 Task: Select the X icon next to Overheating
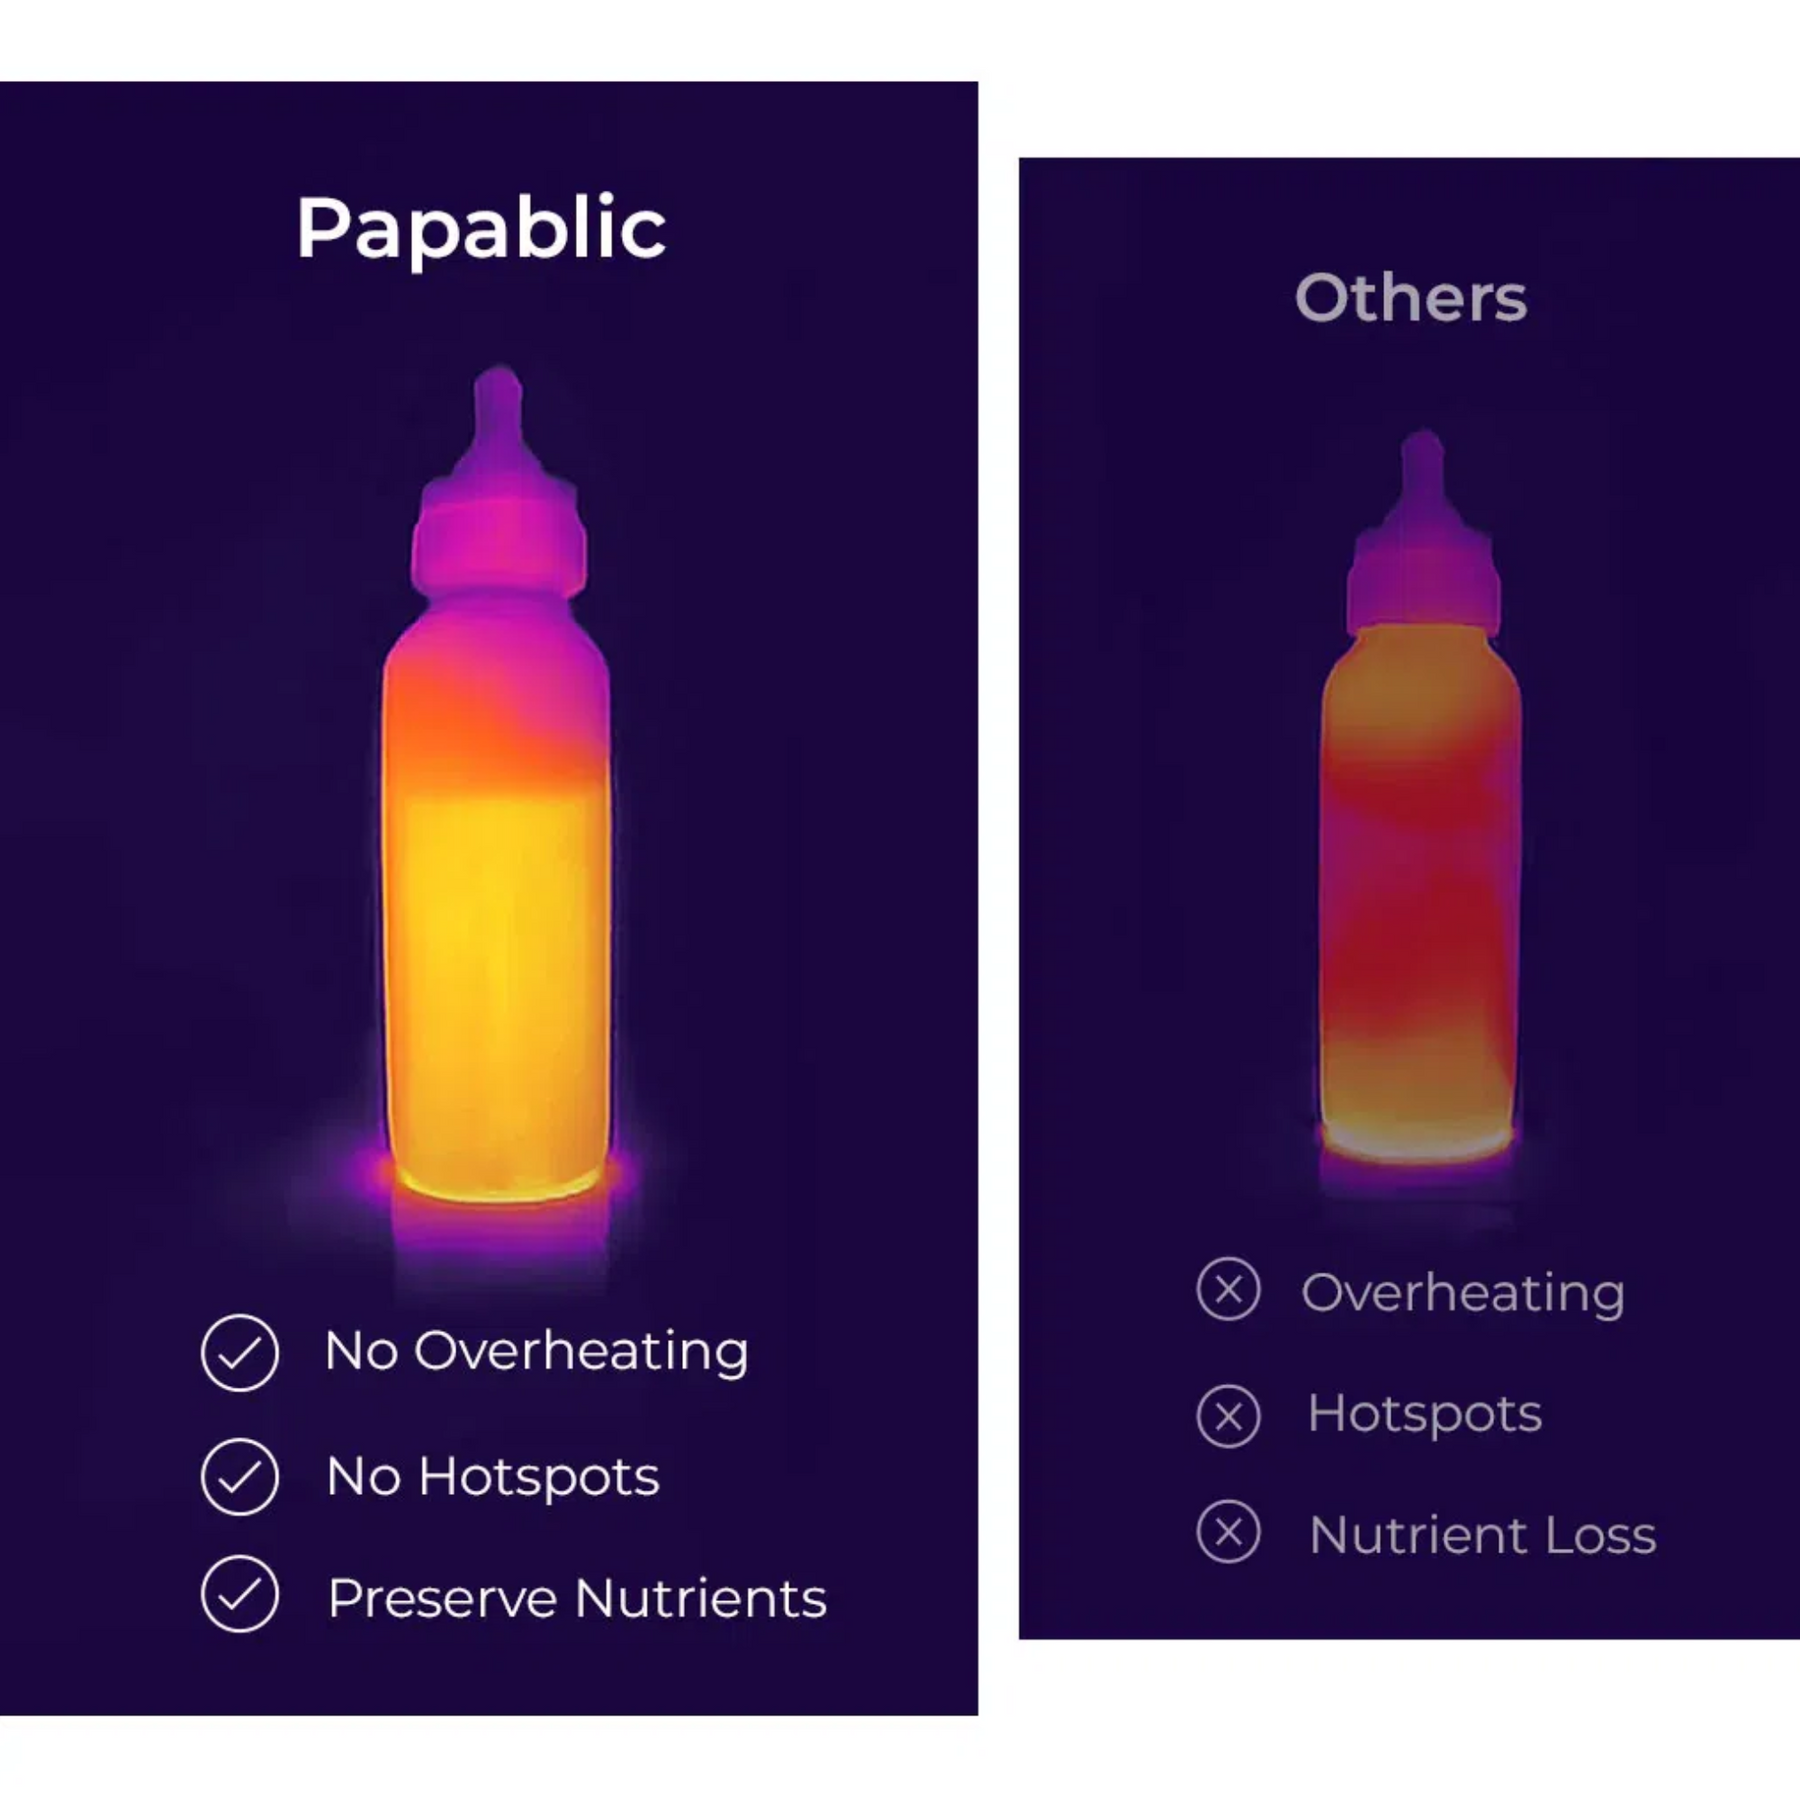coord(1228,1290)
